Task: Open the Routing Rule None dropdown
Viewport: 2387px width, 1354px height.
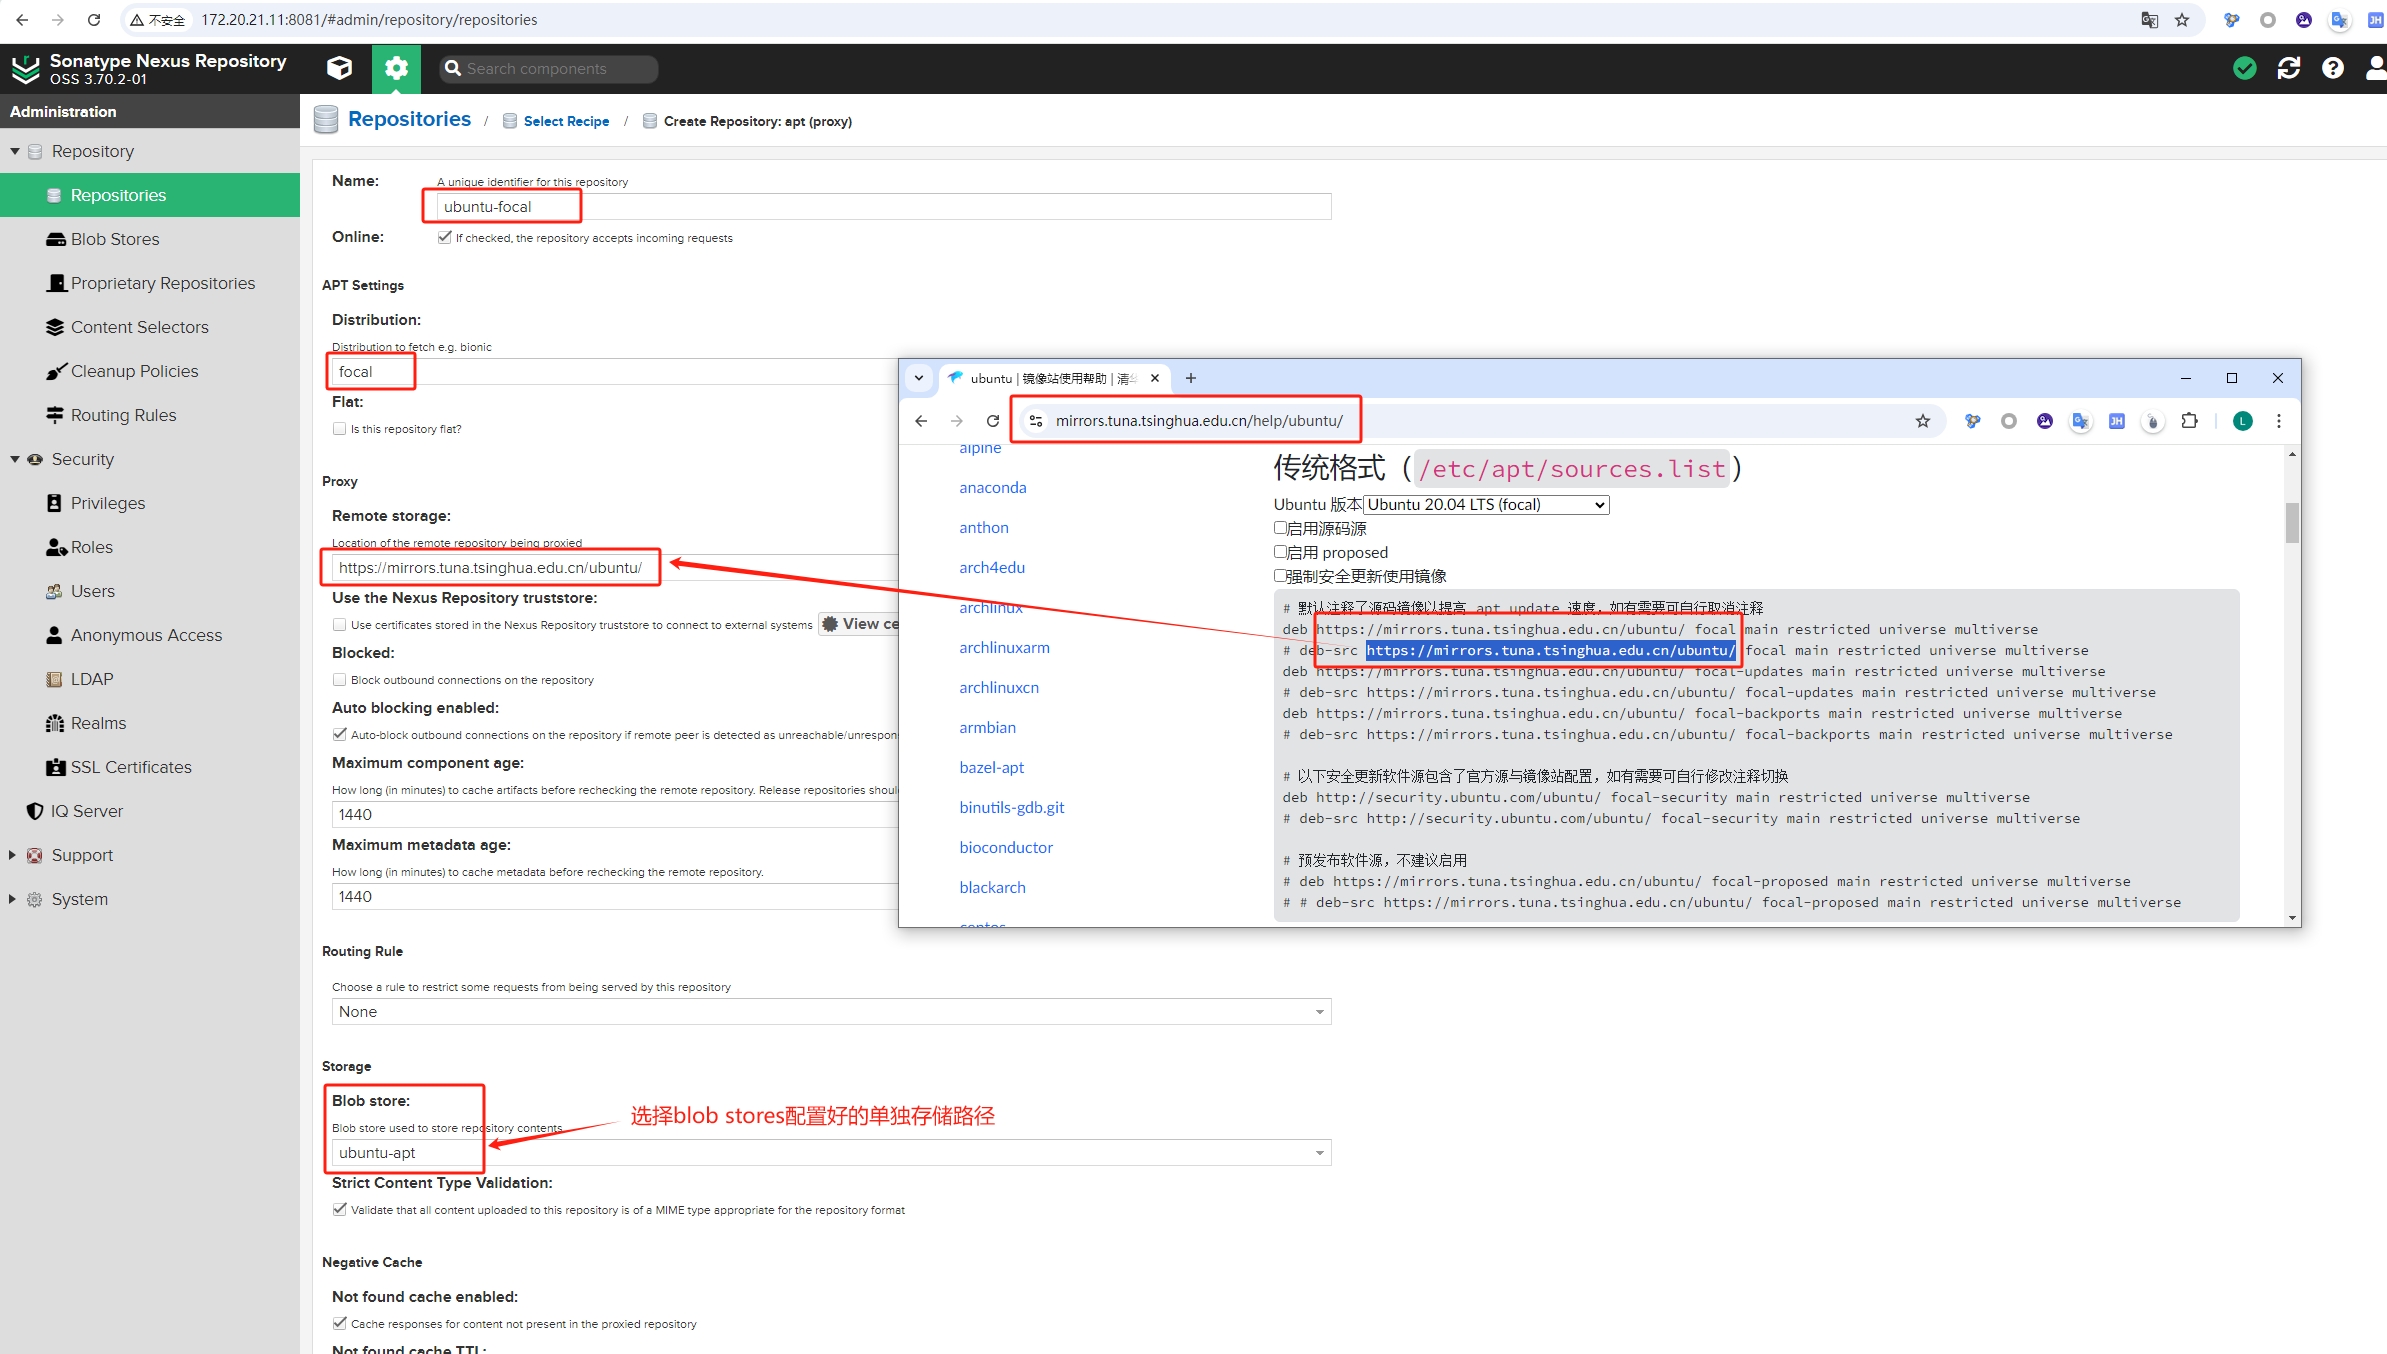Action: pyautogui.click(x=831, y=1012)
